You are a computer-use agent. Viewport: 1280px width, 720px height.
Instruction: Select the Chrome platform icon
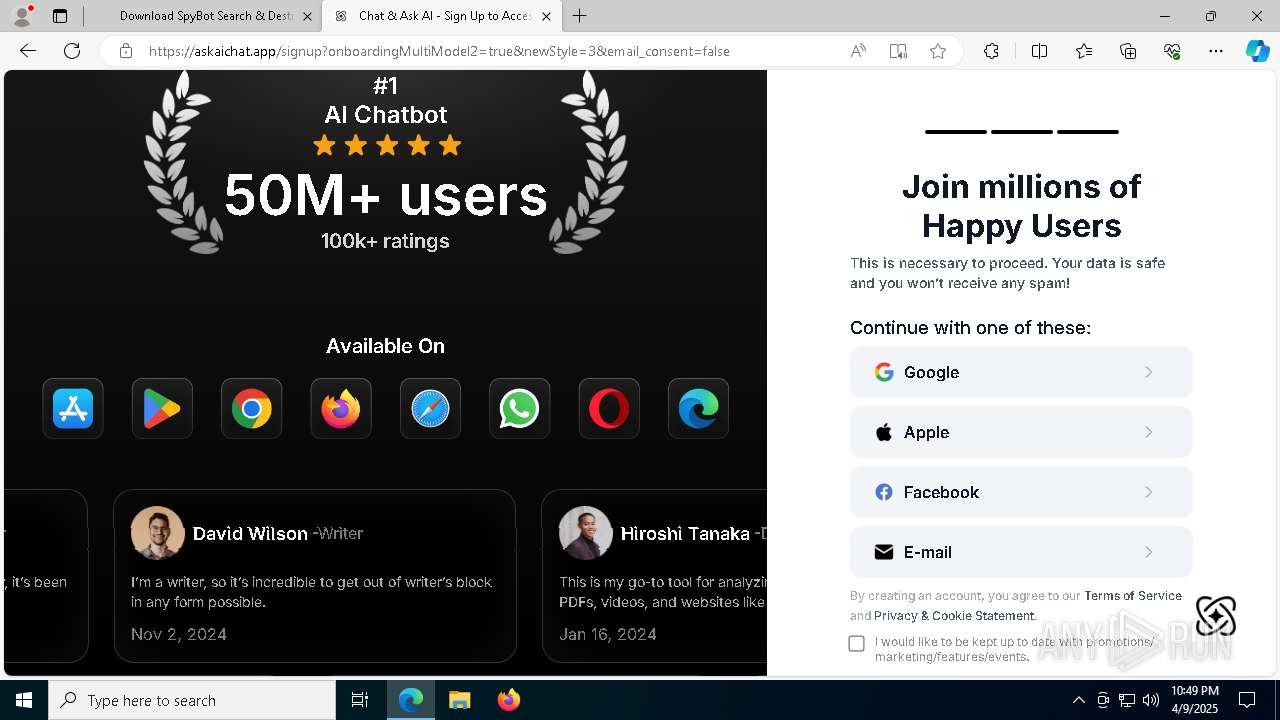pyautogui.click(x=251, y=408)
